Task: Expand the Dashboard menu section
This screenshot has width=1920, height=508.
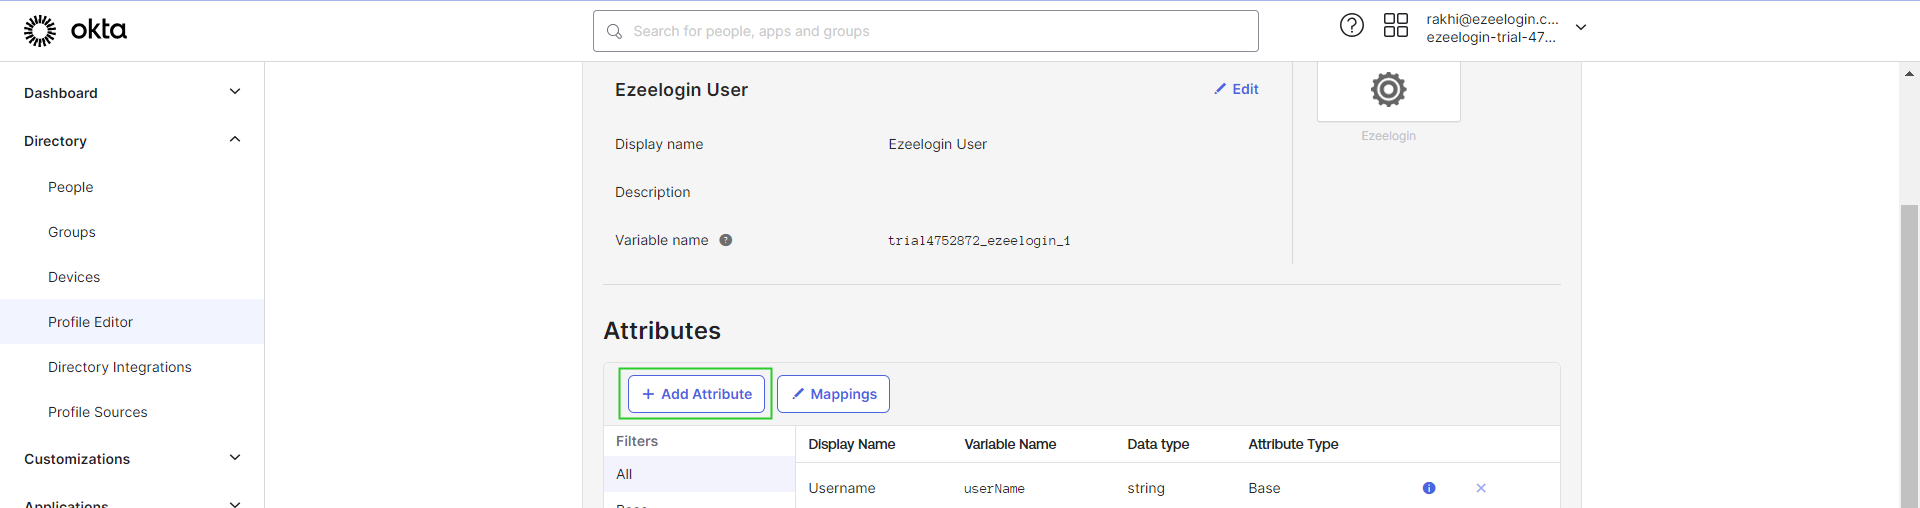Action: point(235,92)
